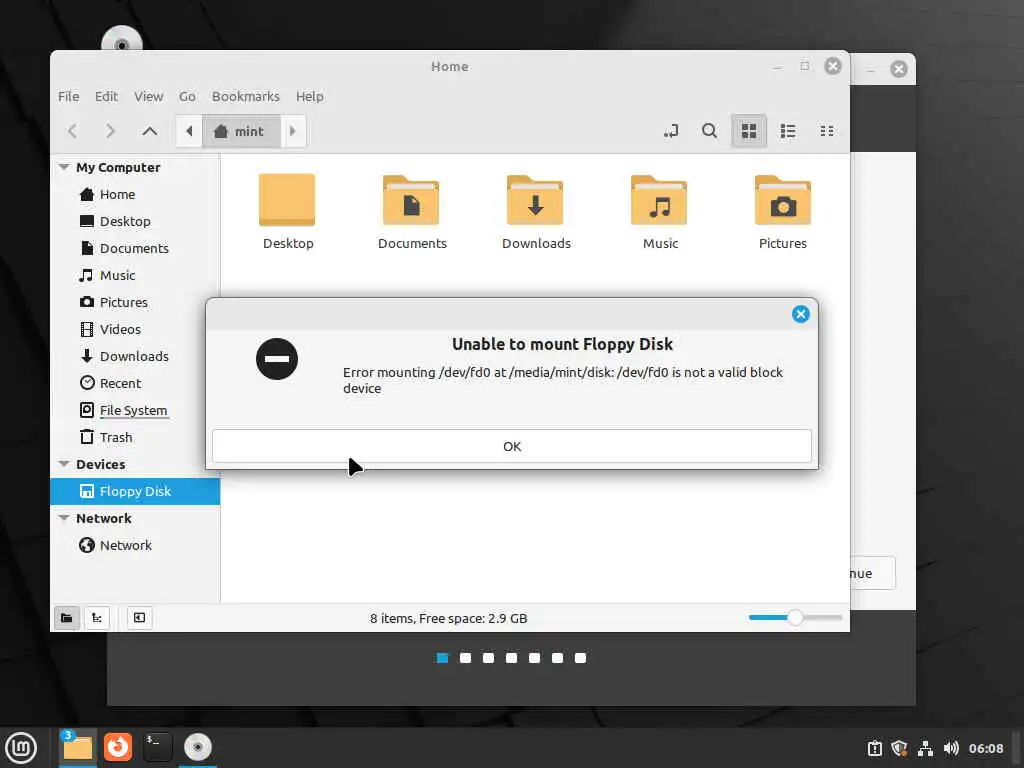The image size is (1024, 768).
Task: Open Documents in the sidebar
Action: [135, 248]
